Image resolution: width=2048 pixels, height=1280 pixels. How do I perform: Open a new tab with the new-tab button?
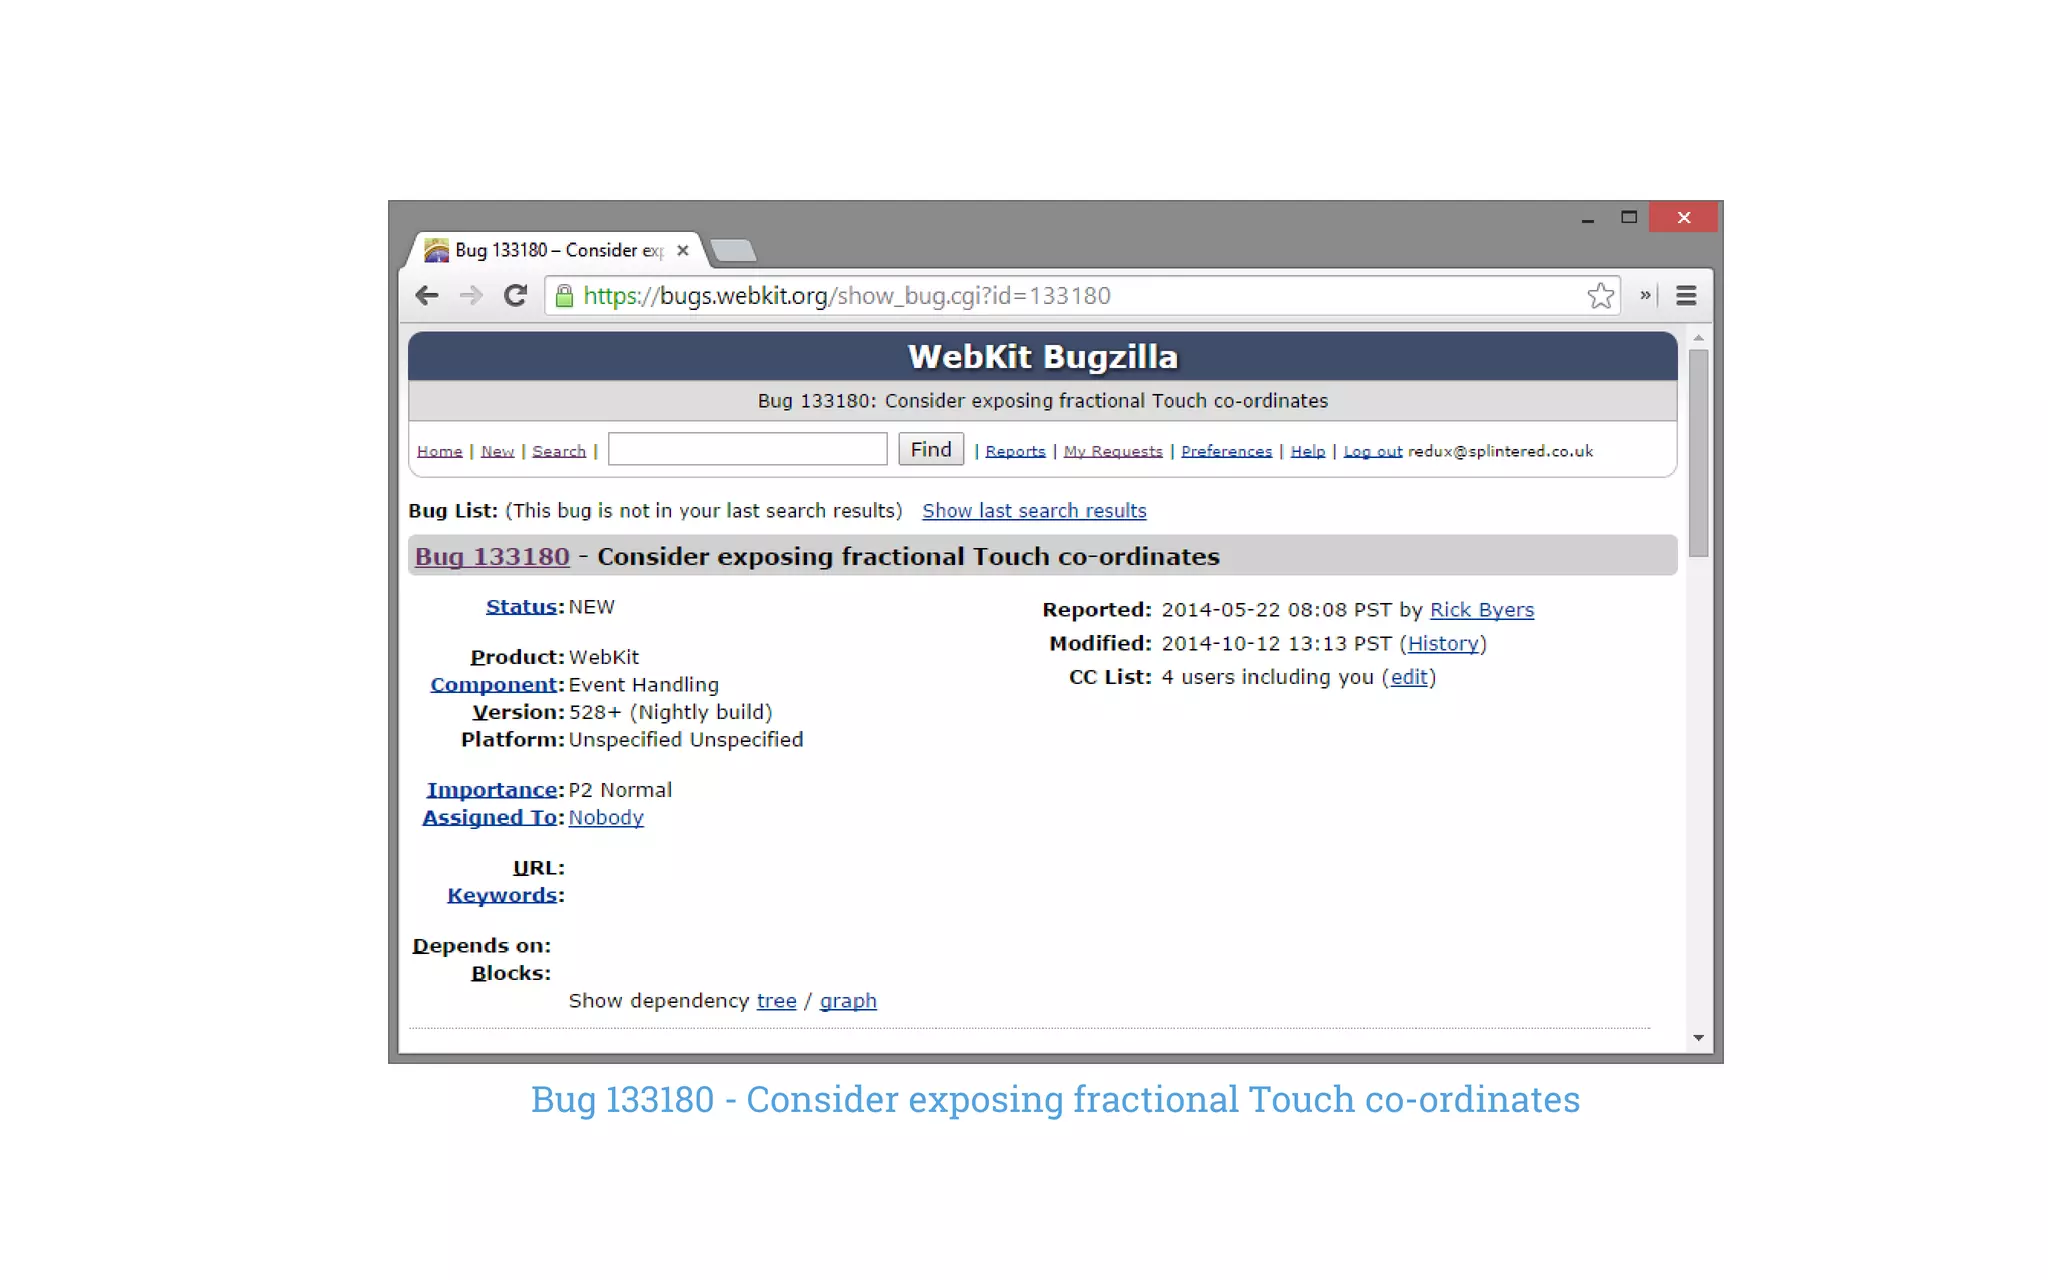coord(734,250)
